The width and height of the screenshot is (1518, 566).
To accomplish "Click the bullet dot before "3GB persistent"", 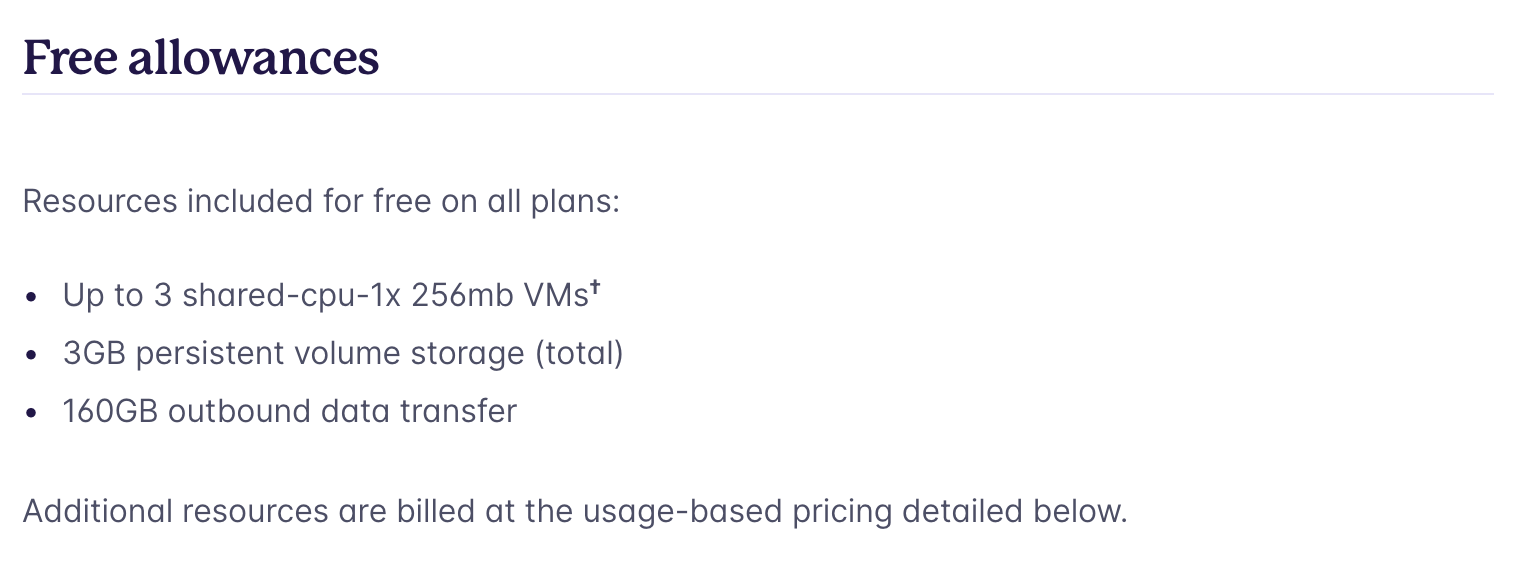I will pyautogui.click(x=33, y=355).
